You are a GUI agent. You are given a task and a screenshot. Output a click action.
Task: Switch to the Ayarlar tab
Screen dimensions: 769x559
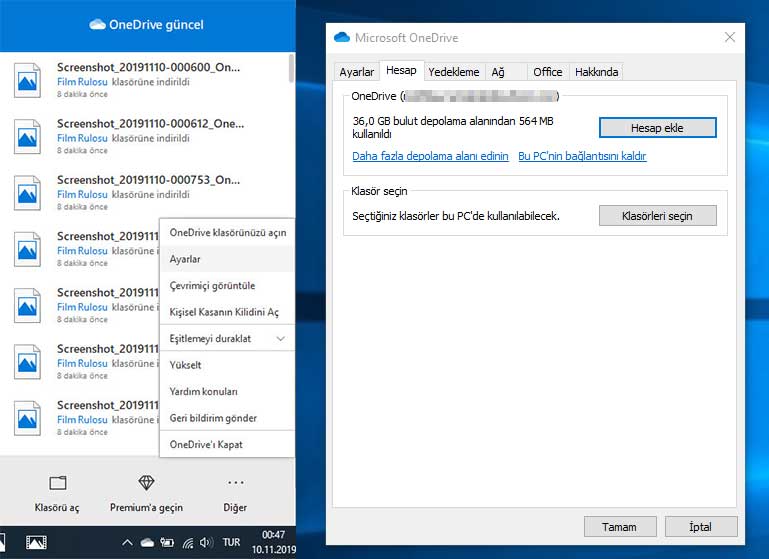point(357,72)
